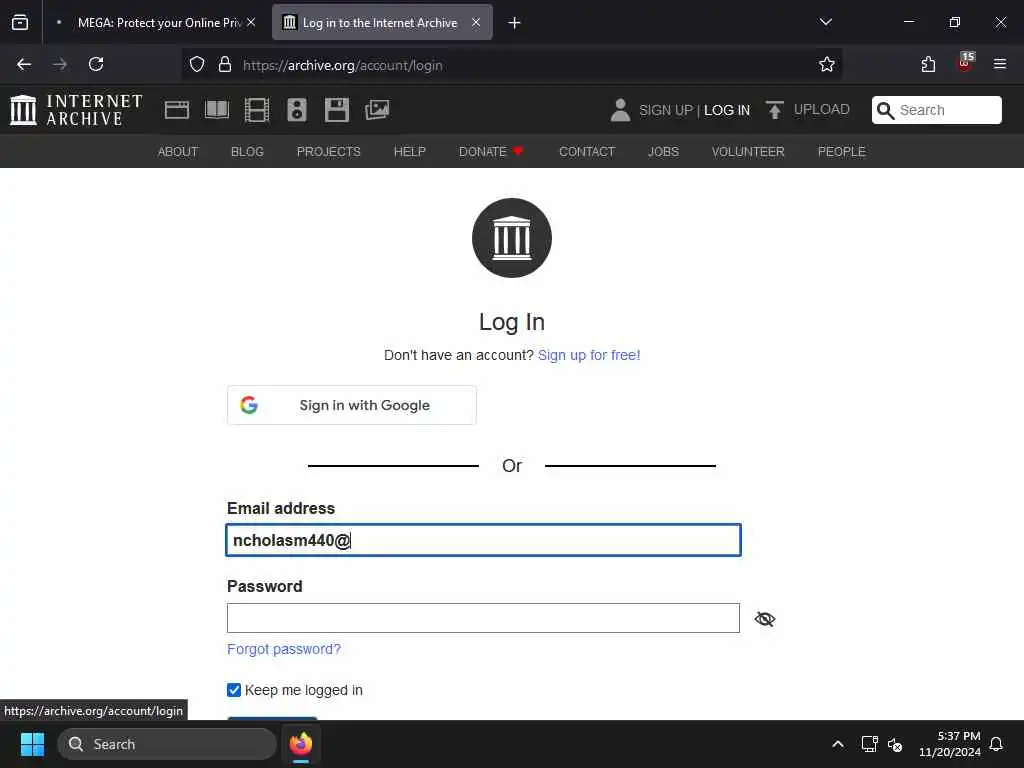Click the Forgot password link
The height and width of the screenshot is (768, 1024).
click(284, 649)
